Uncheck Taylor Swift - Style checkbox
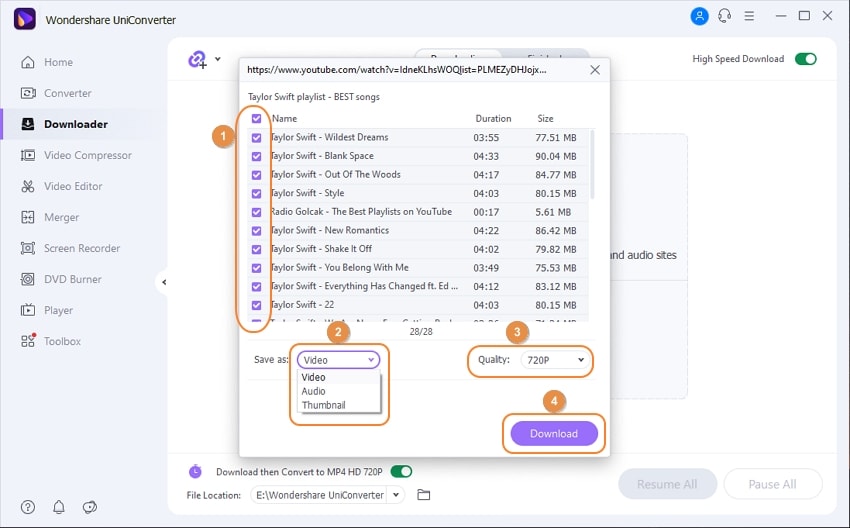The image size is (850, 528). coord(256,194)
